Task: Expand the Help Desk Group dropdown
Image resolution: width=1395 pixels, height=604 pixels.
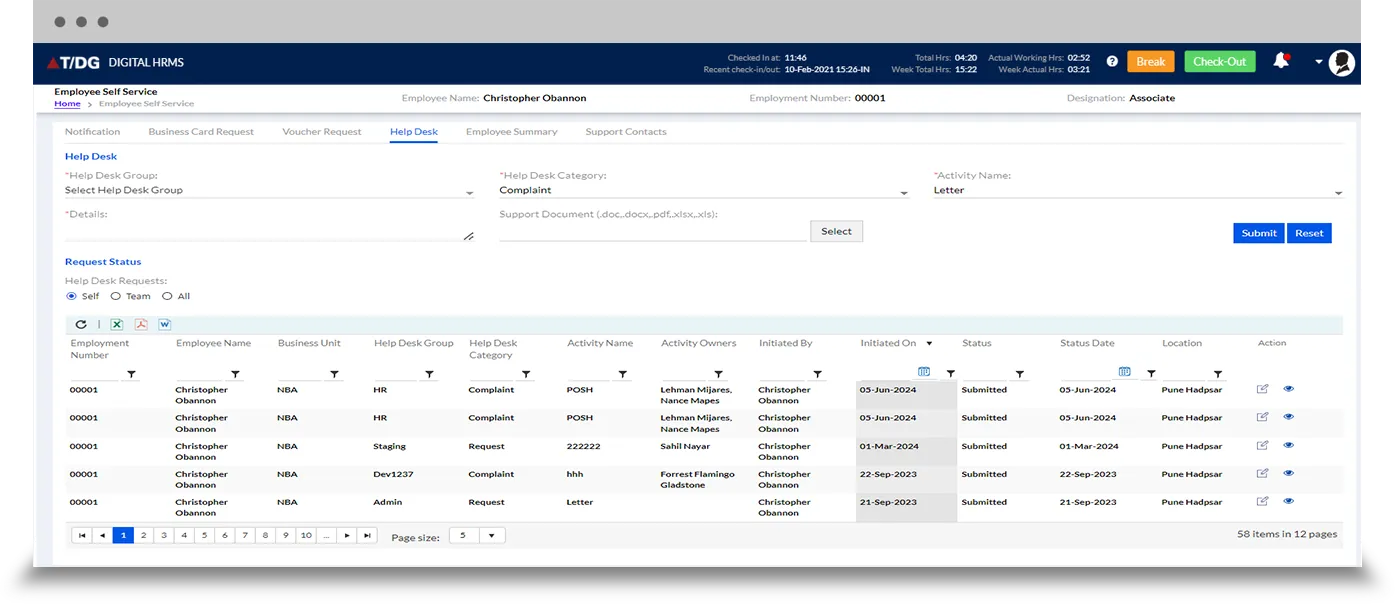Action: pyautogui.click(x=469, y=192)
